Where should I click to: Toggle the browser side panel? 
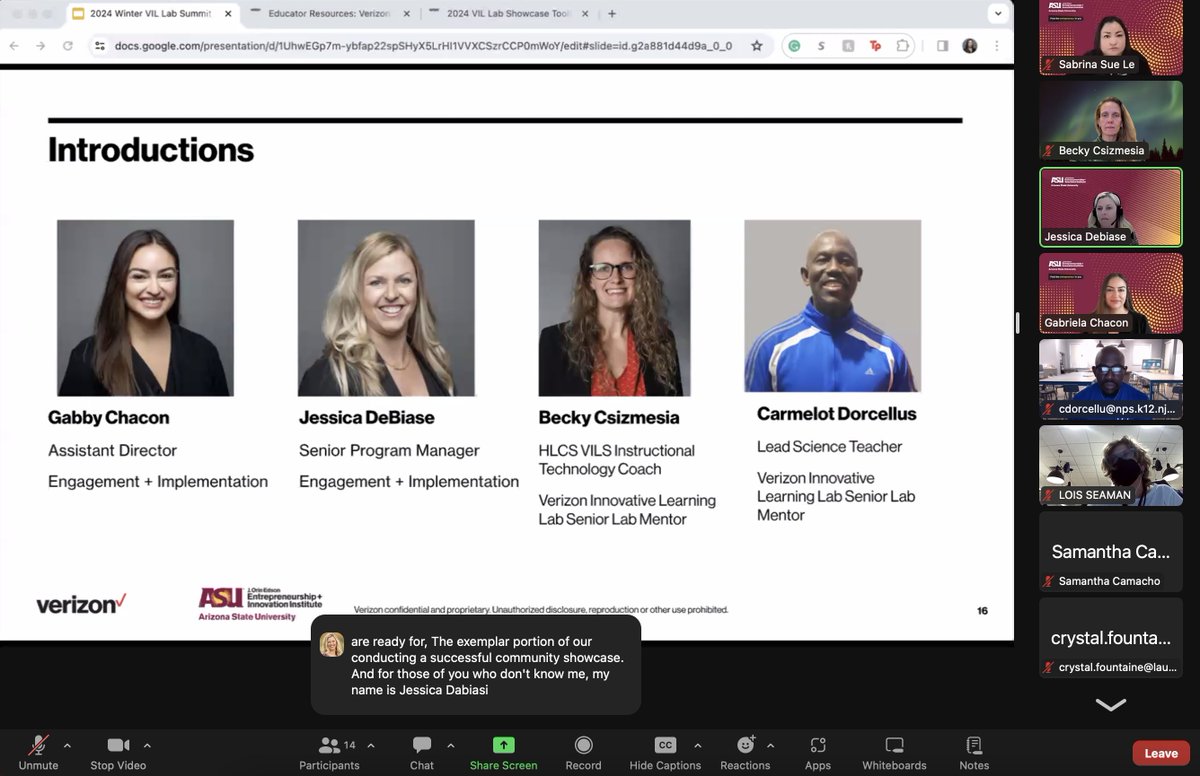tap(942, 46)
